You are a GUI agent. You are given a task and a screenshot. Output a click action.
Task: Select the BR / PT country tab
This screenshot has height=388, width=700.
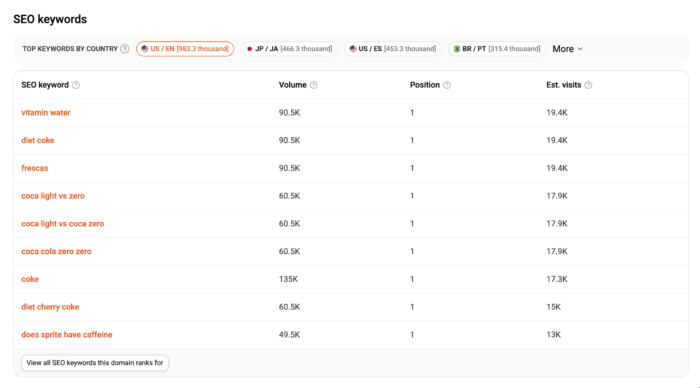(497, 49)
